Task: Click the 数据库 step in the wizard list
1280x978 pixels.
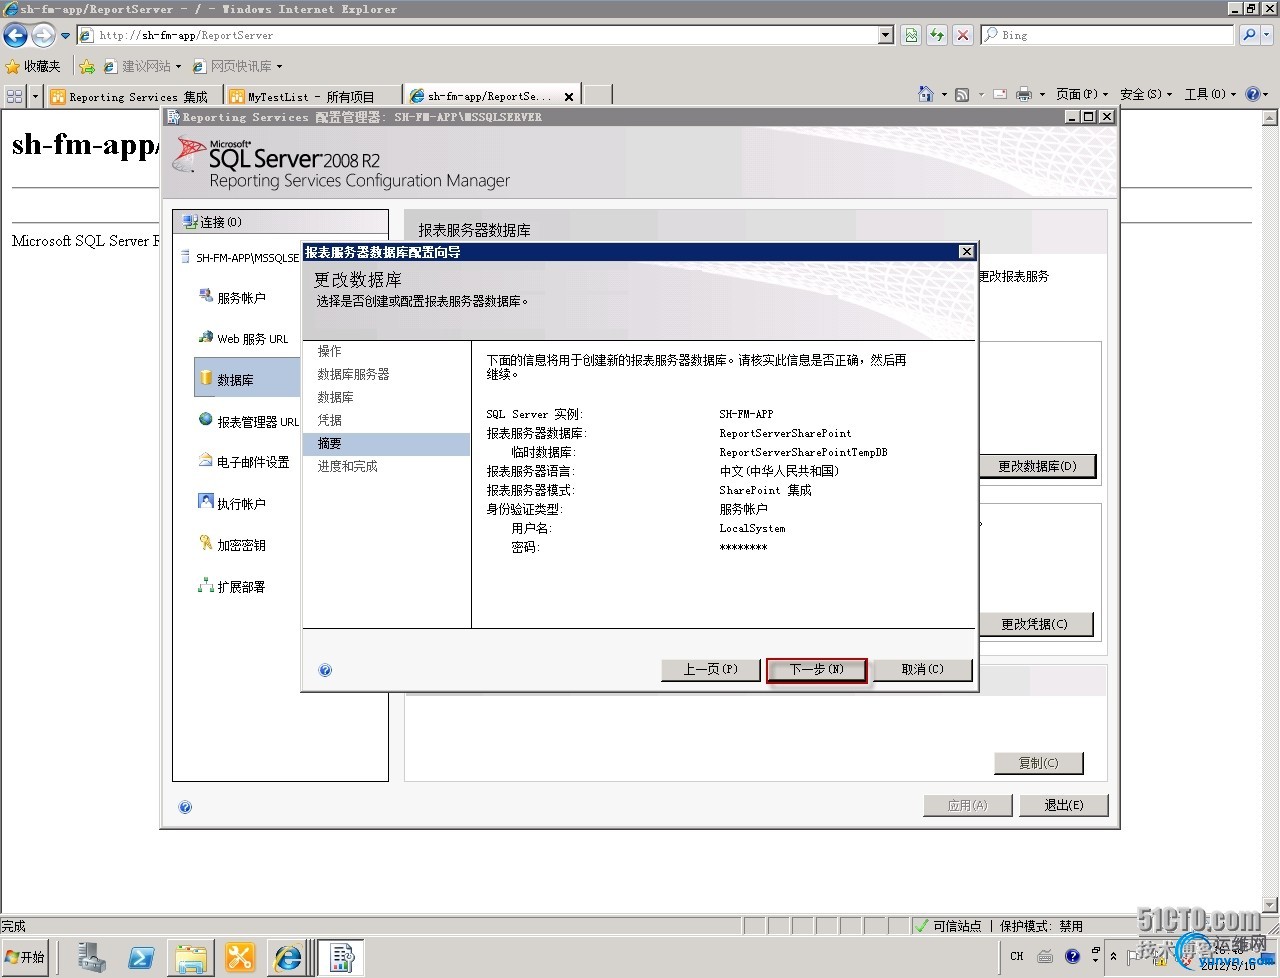Action: pyautogui.click(x=336, y=397)
